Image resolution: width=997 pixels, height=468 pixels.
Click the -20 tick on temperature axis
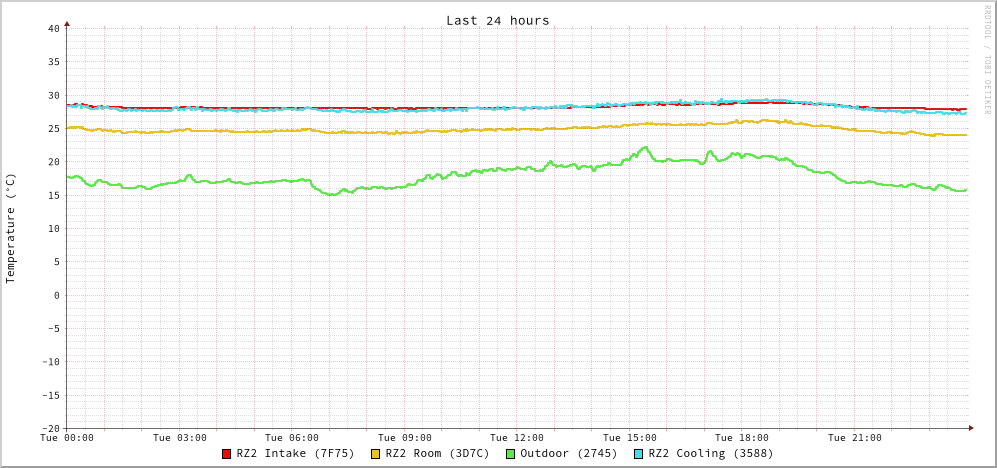50,428
